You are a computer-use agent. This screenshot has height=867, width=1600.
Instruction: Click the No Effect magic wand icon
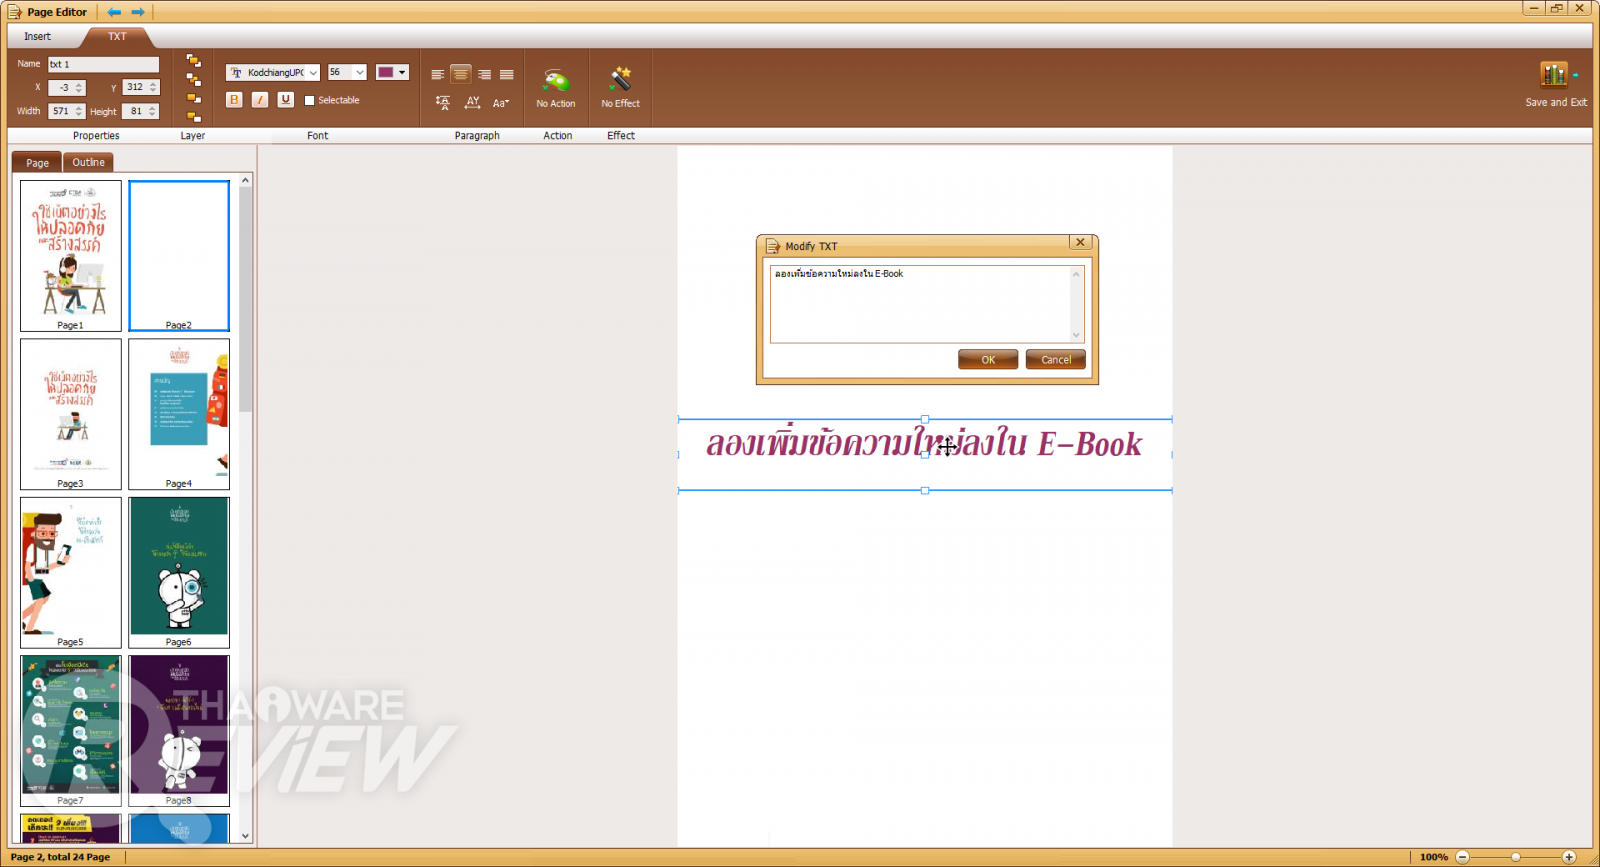(x=621, y=80)
